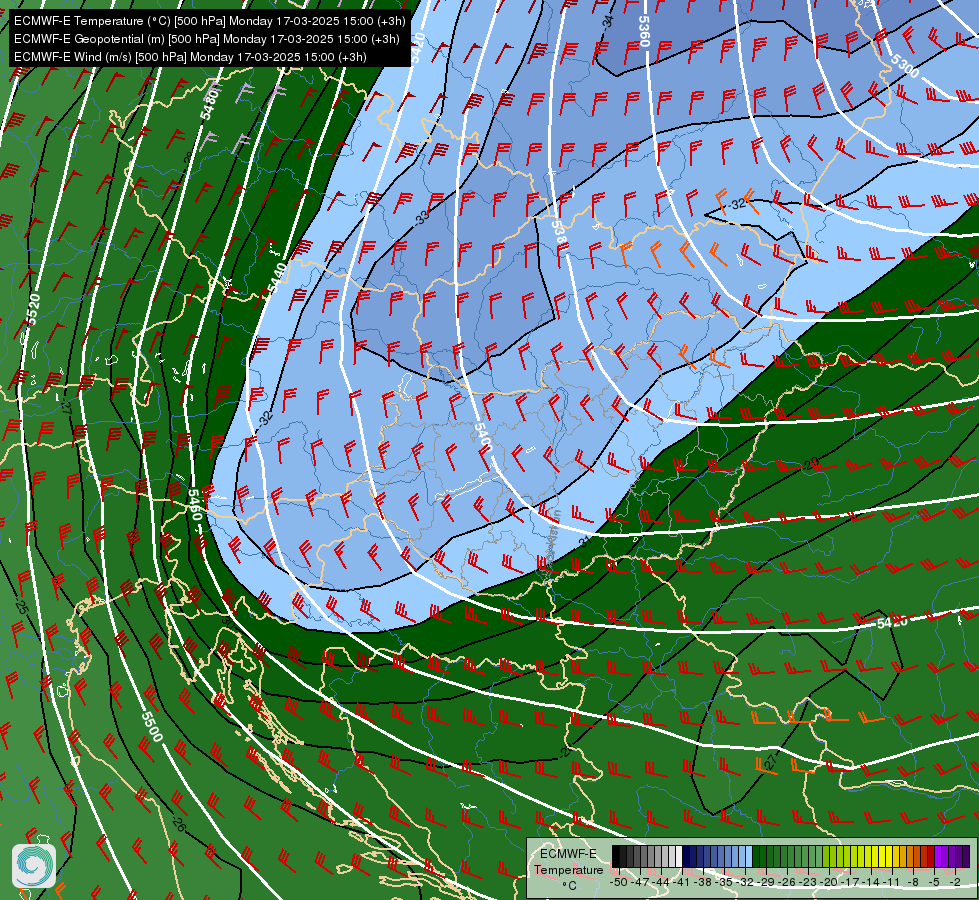The image size is (979, 900).
Task: Click the 5460 geopotential contour label
Action: 195,505
